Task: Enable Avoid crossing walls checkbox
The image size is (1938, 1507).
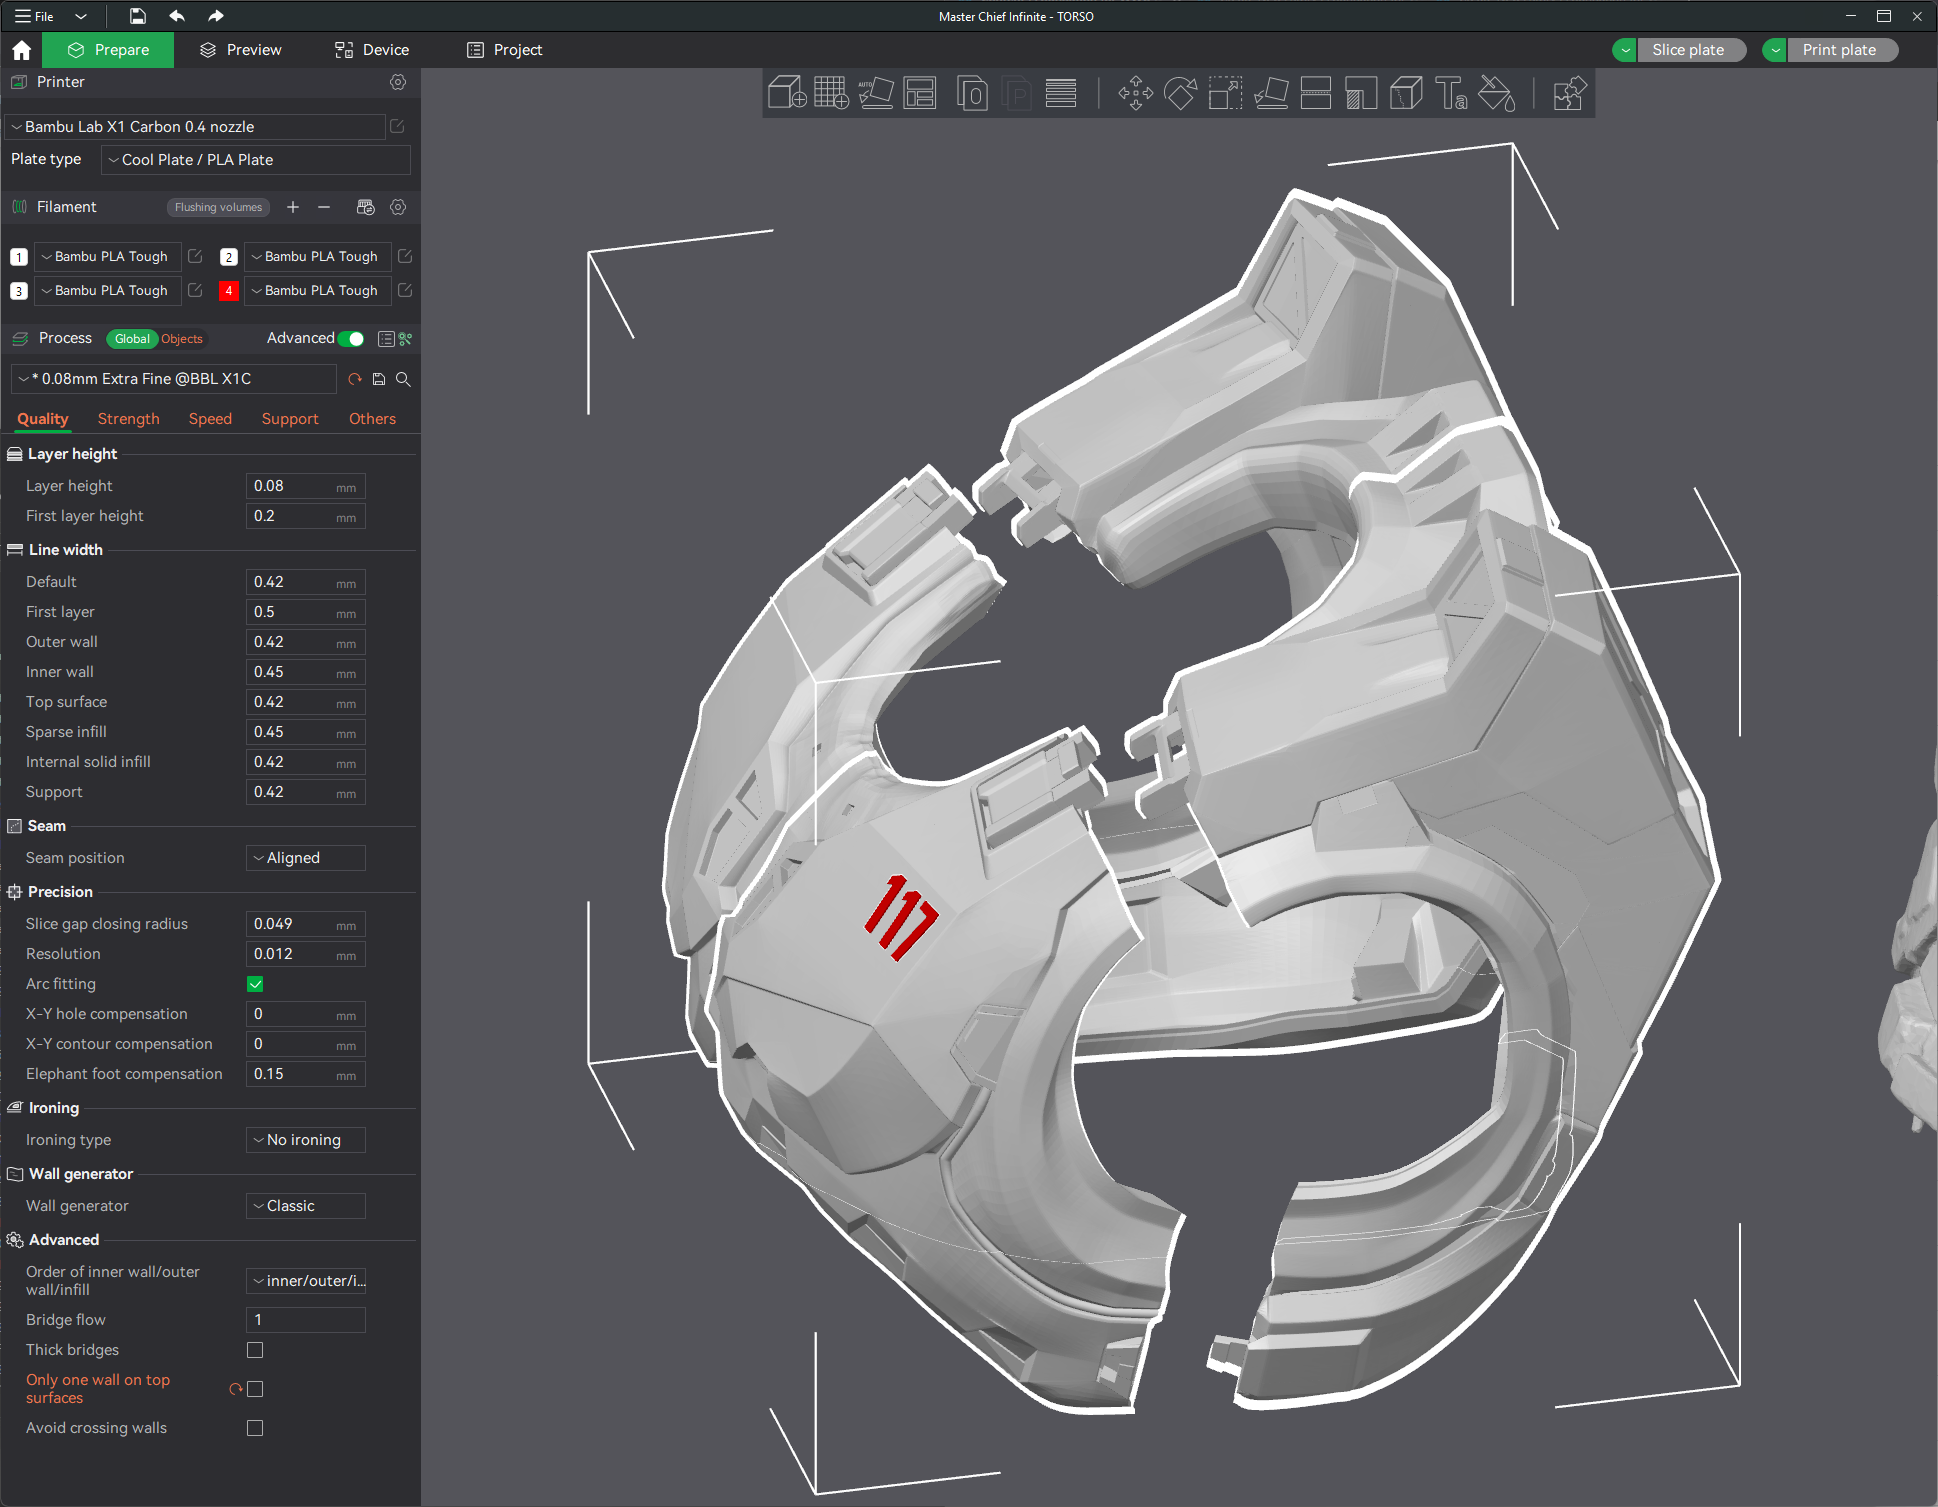Action: [x=255, y=1428]
